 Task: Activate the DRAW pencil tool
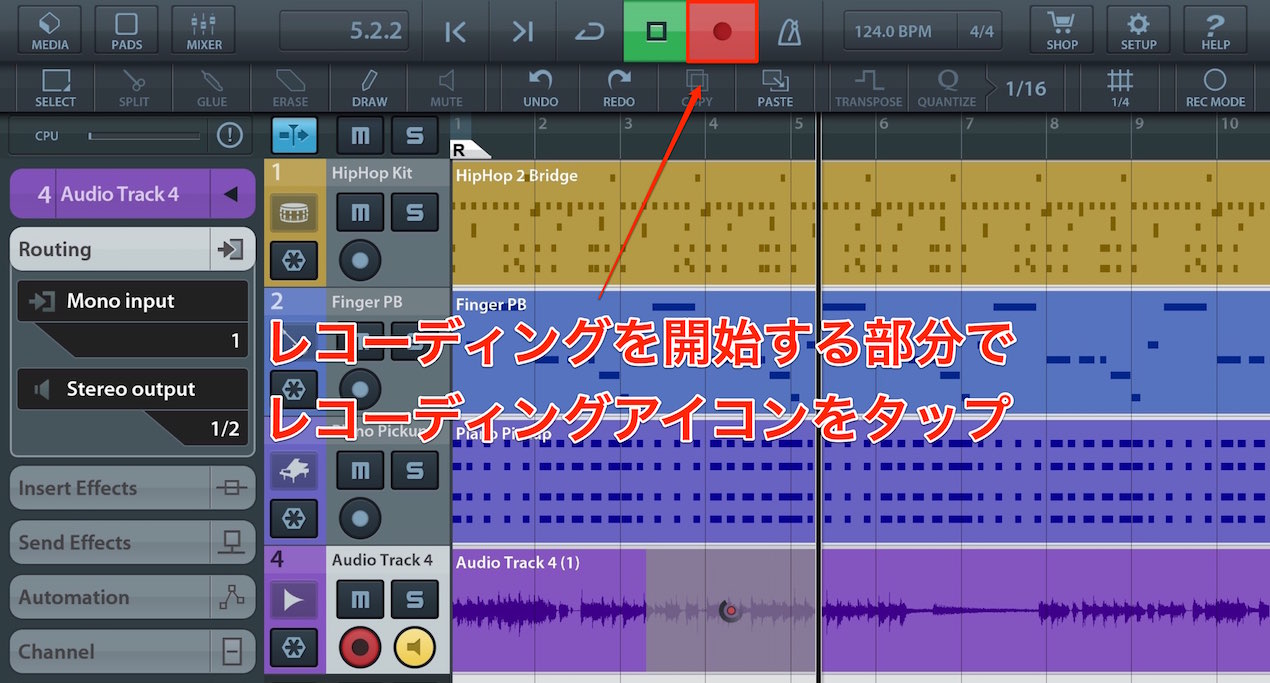[x=369, y=88]
